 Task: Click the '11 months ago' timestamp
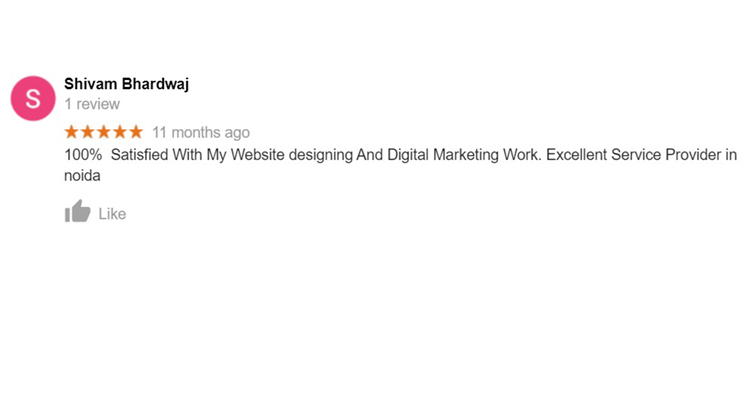201,133
